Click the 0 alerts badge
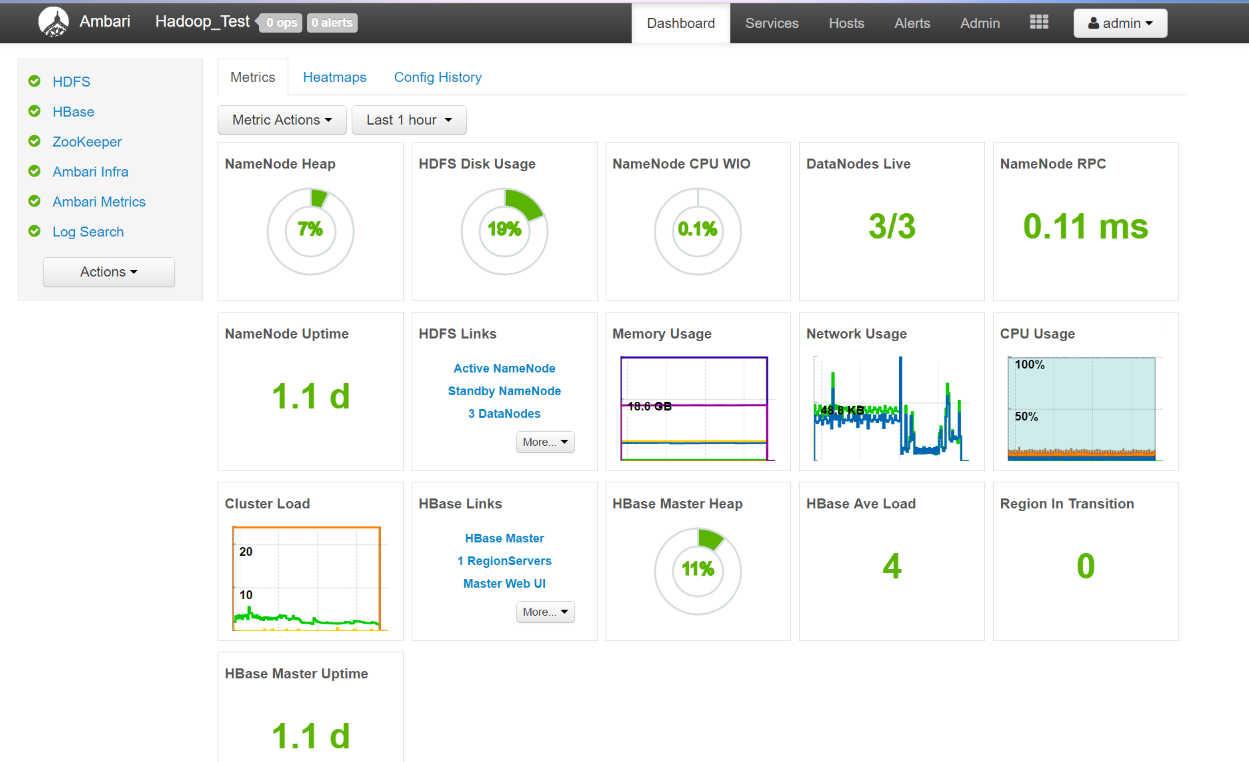Screen dimensions: 1249x762 pos(331,23)
